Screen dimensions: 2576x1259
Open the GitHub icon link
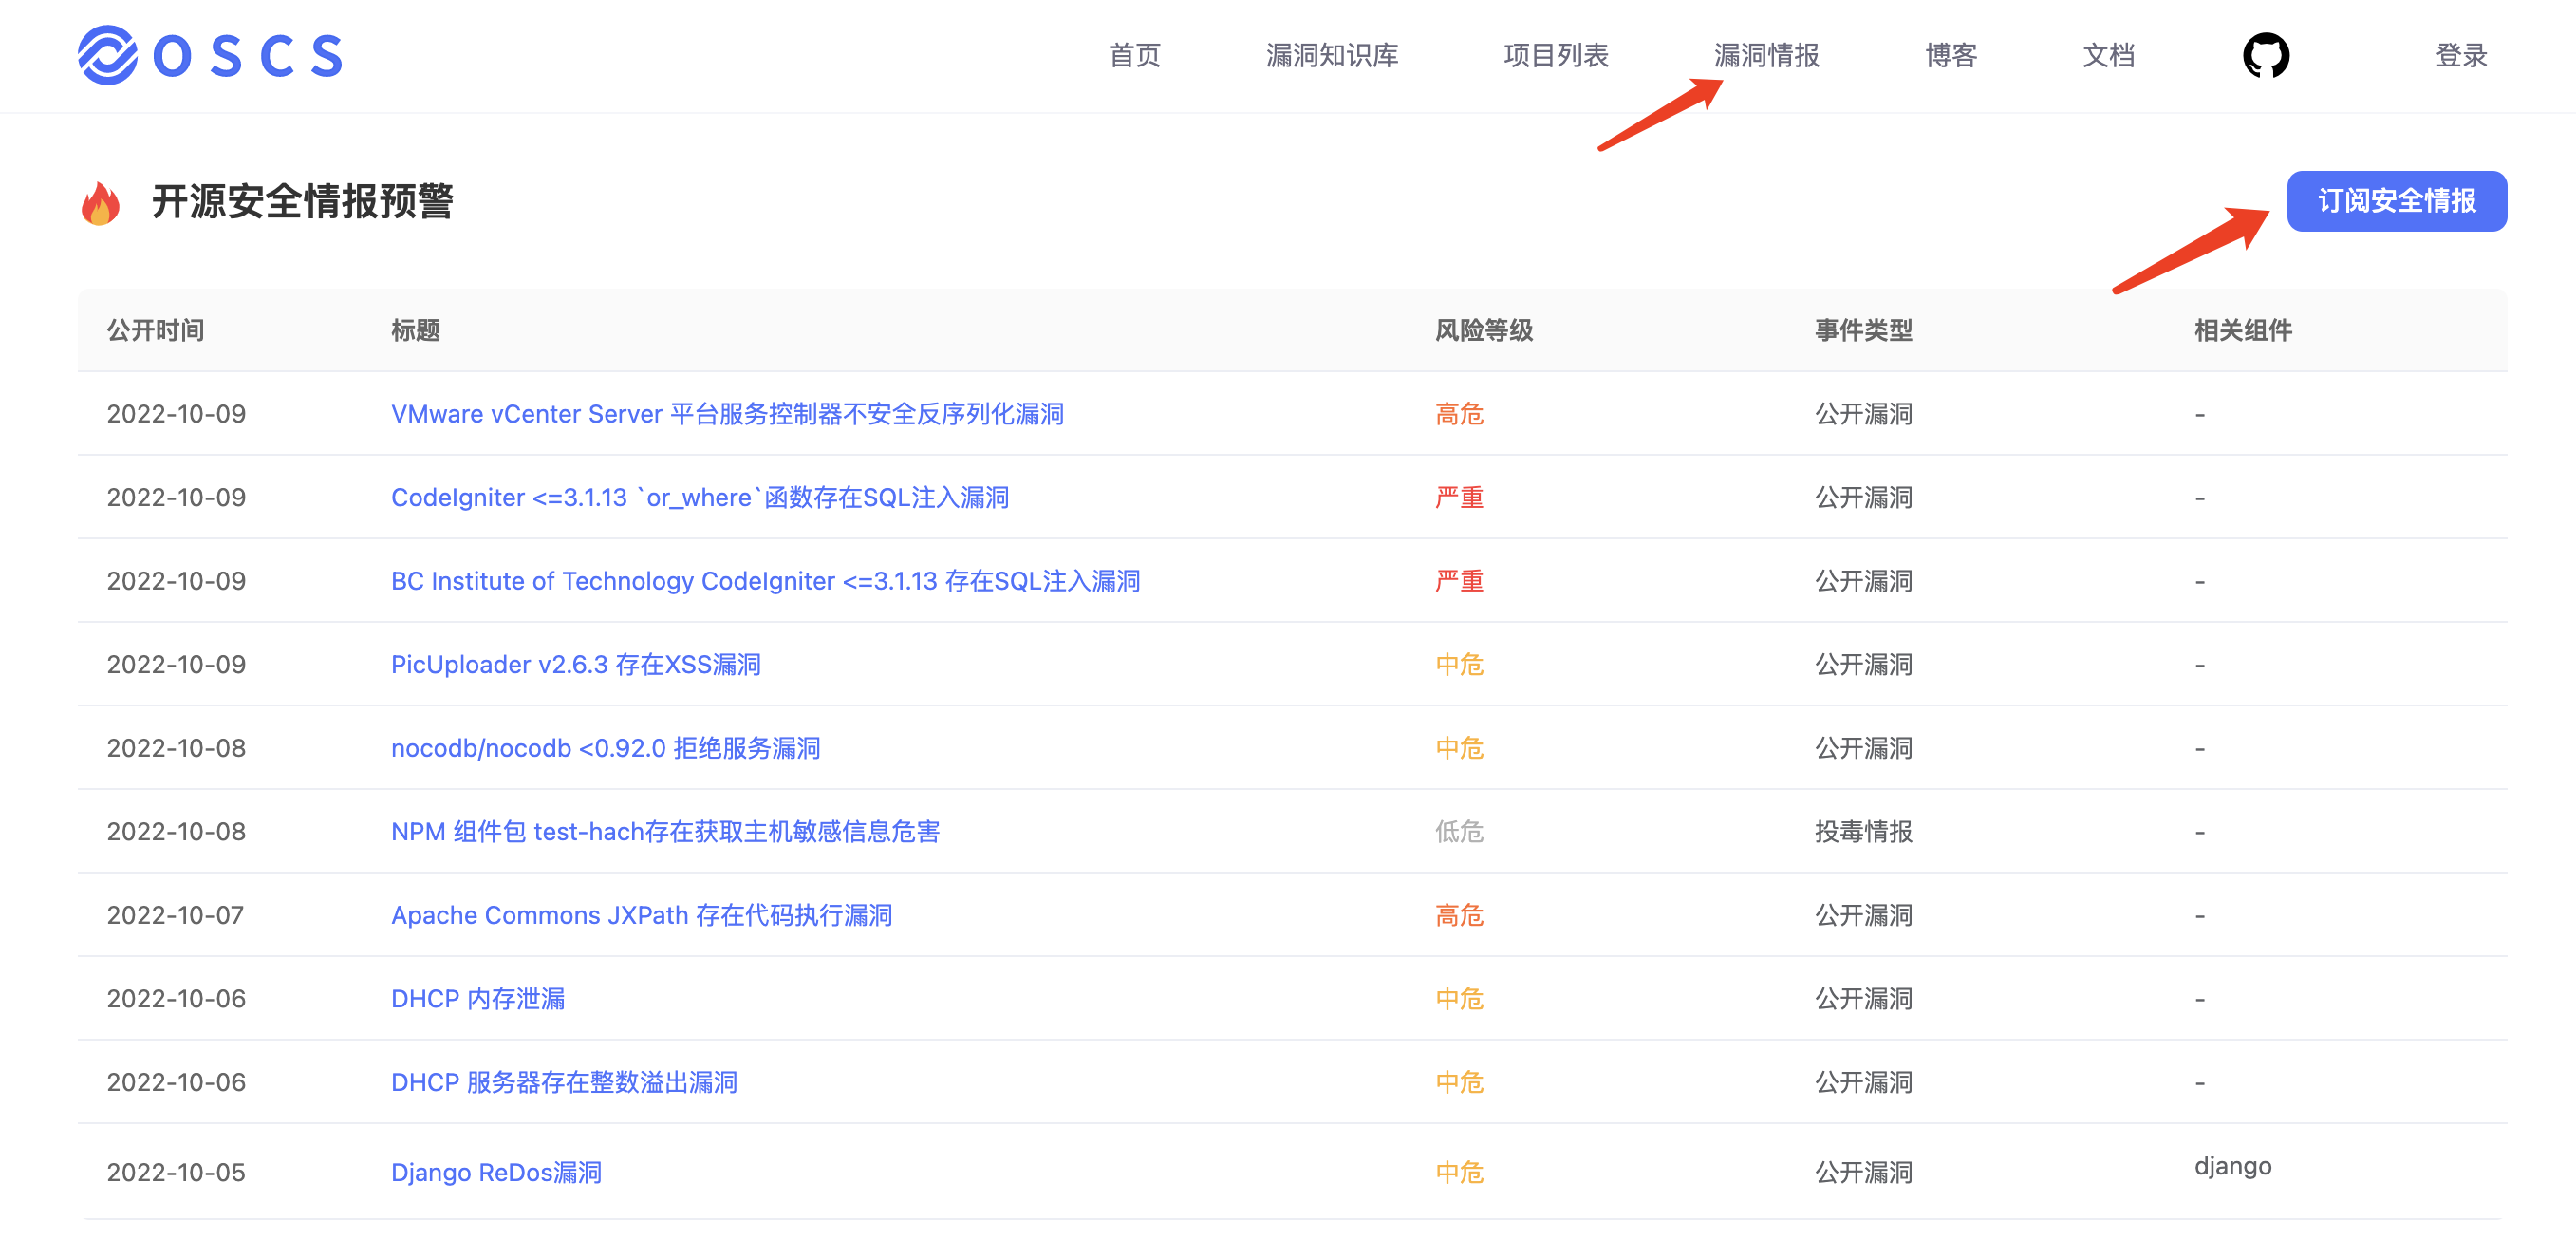pos(2265,55)
